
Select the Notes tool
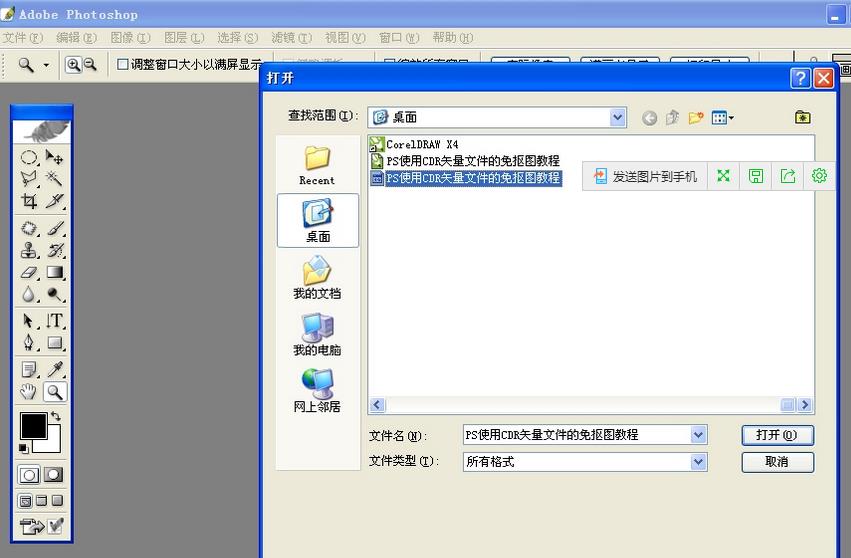pos(29,370)
